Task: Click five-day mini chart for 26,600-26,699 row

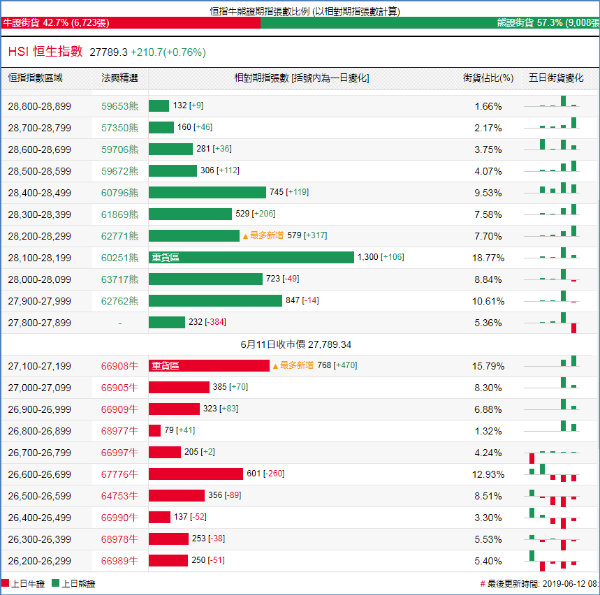Action: tap(552, 473)
